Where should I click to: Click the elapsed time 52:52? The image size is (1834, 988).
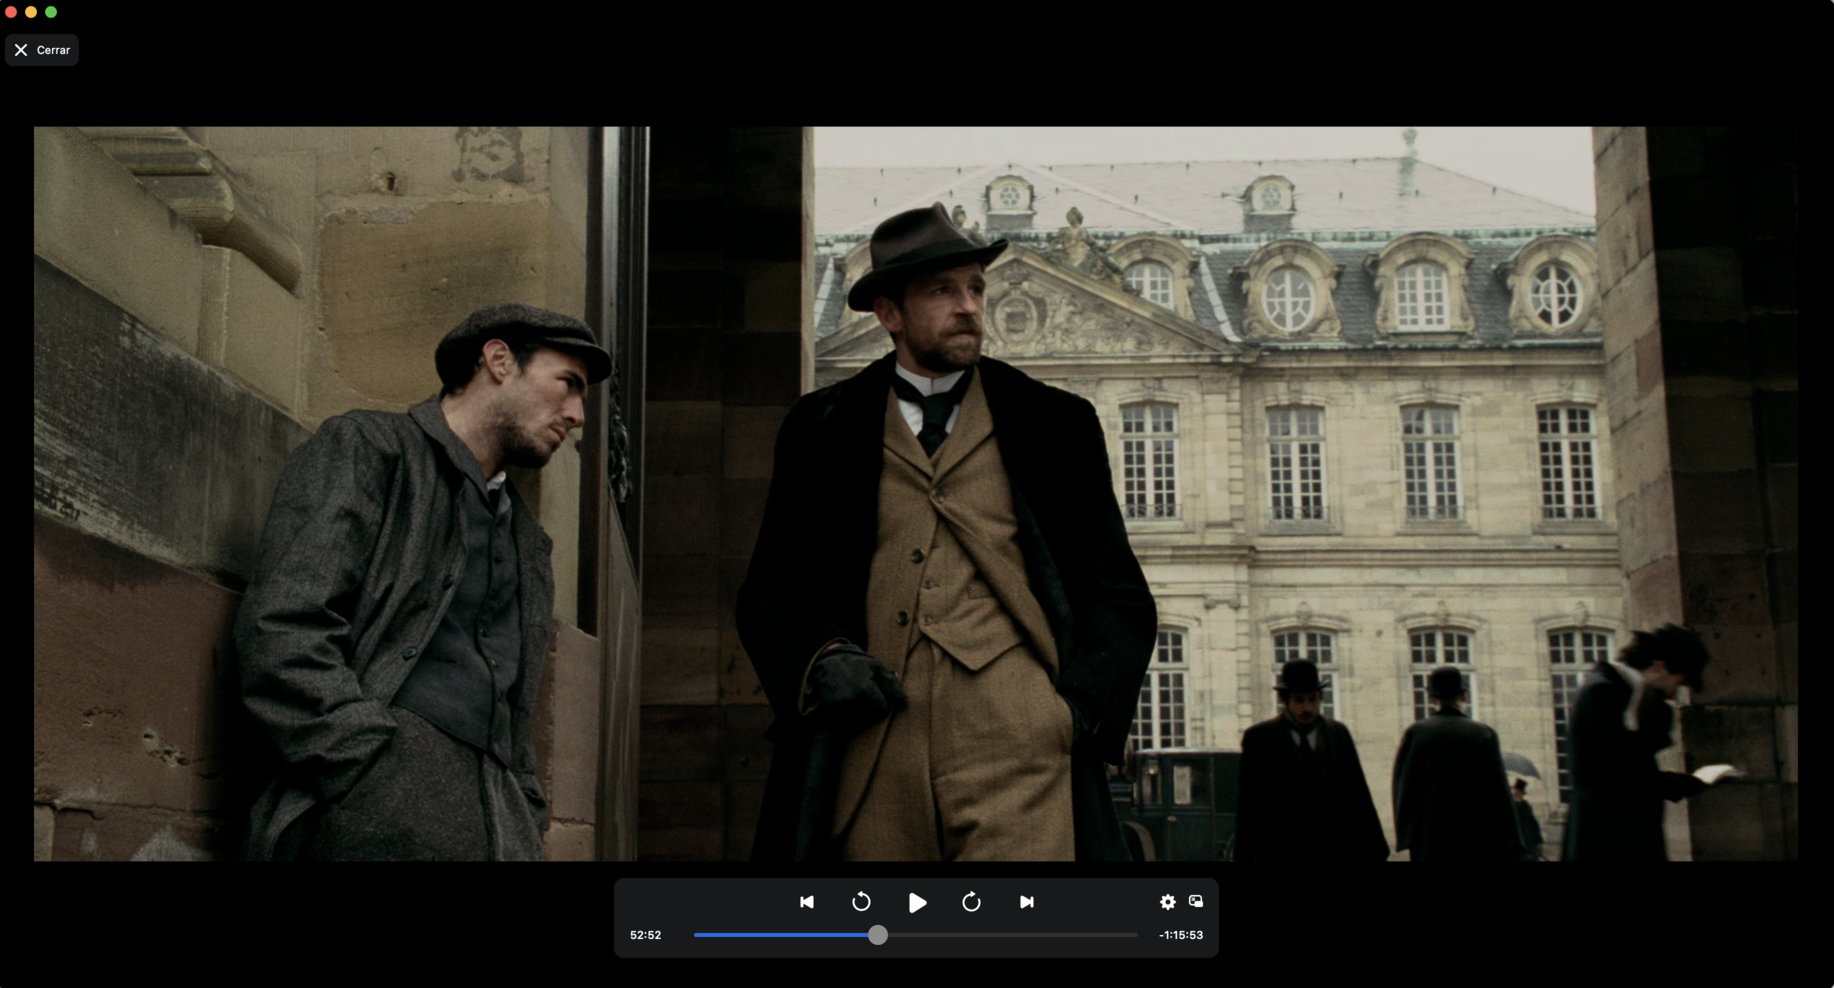coord(646,935)
